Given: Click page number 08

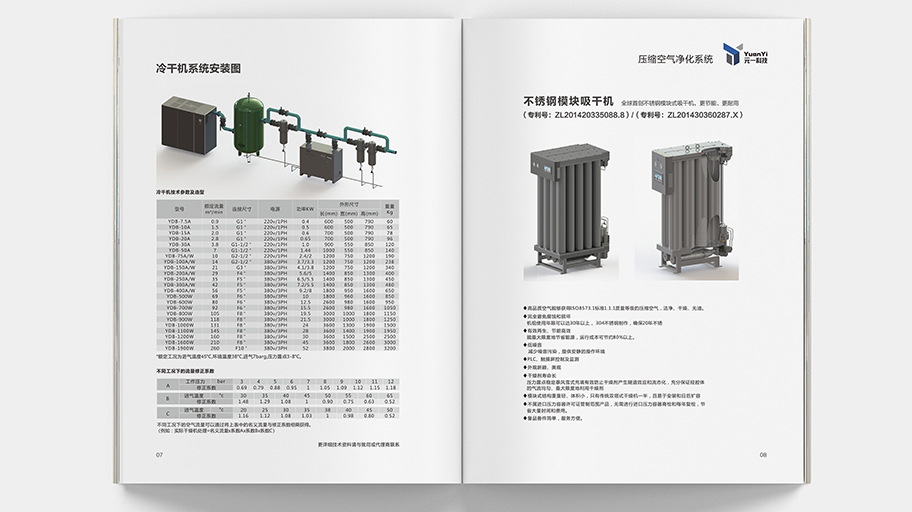Looking at the screenshot, I should point(763,455).
